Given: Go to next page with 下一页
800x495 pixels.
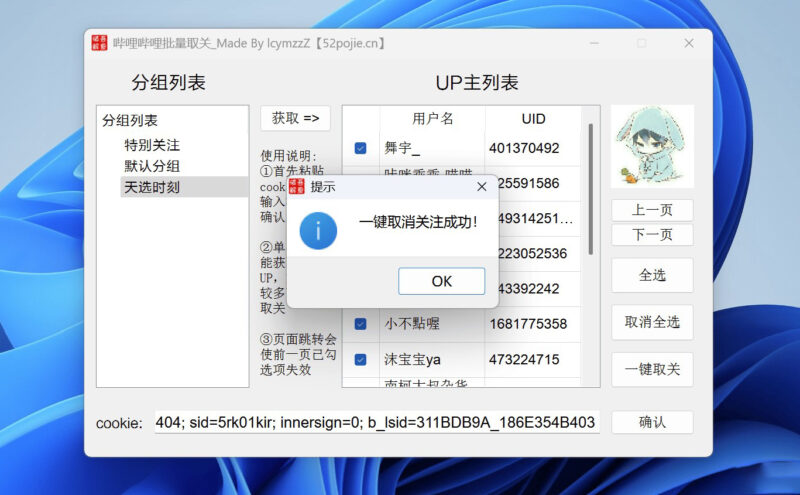Looking at the screenshot, I should [x=652, y=235].
